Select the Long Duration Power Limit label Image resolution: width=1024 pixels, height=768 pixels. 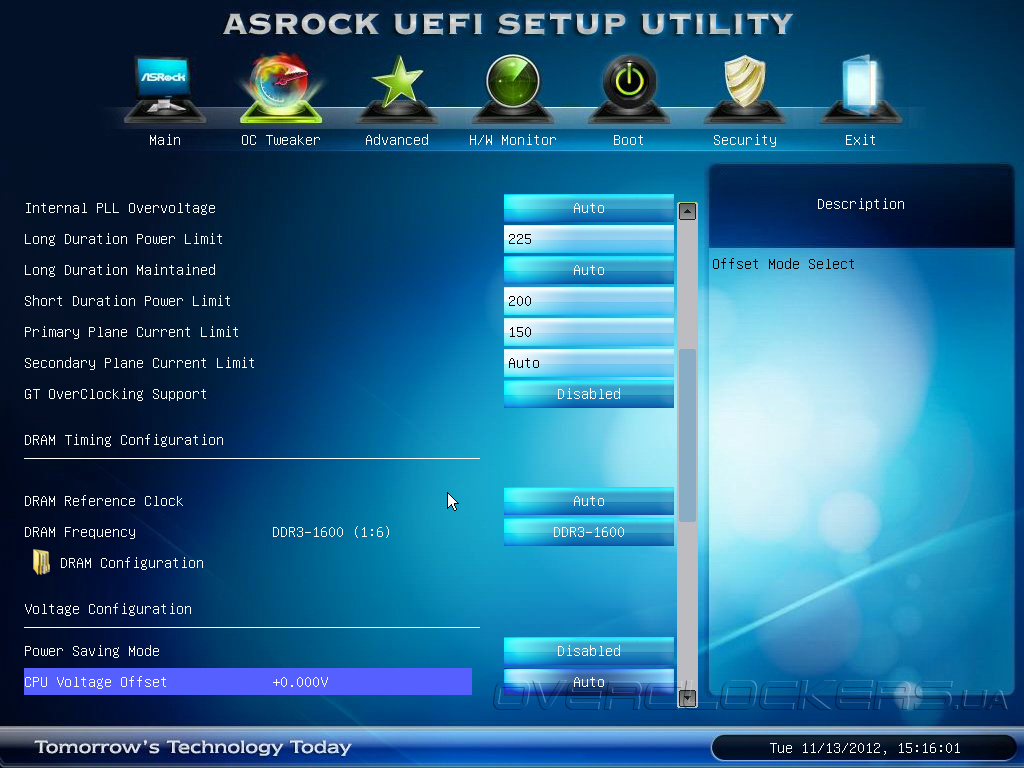pos(123,239)
